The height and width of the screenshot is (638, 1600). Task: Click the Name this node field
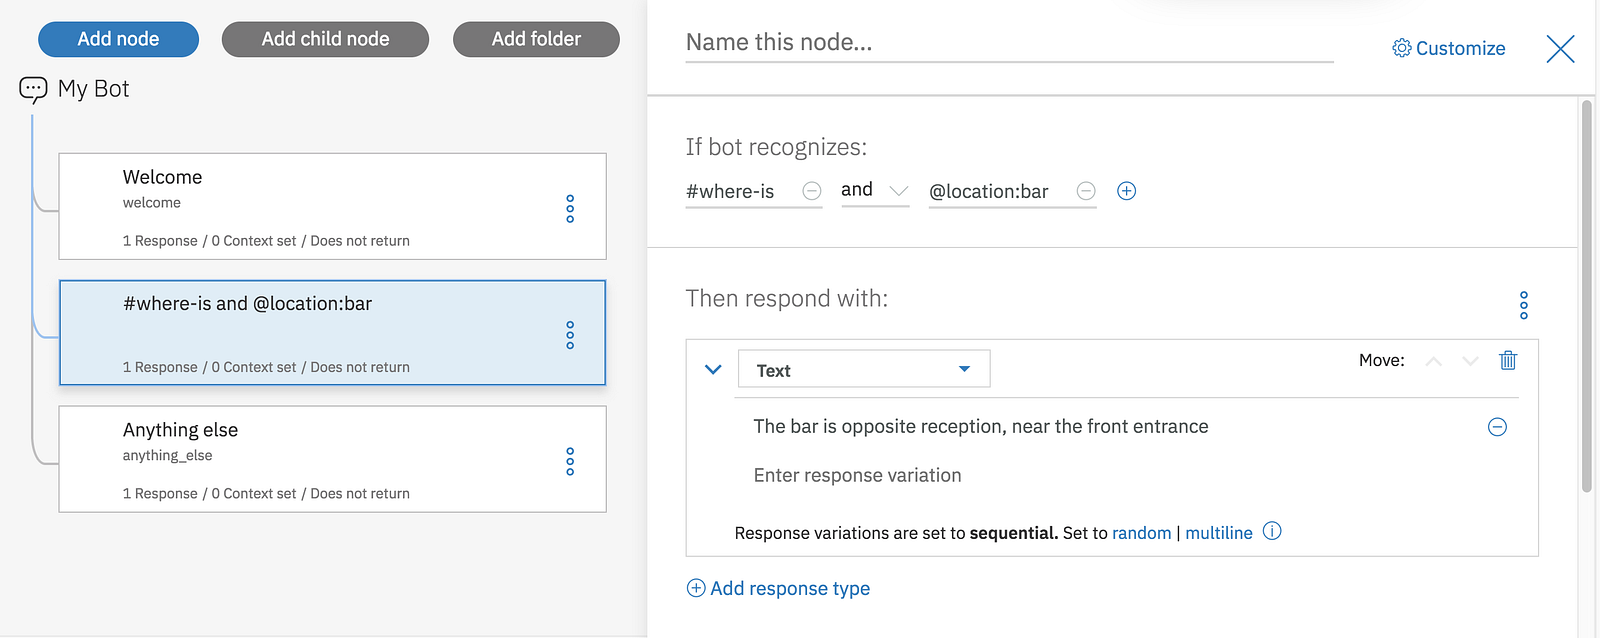pos(1008,43)
